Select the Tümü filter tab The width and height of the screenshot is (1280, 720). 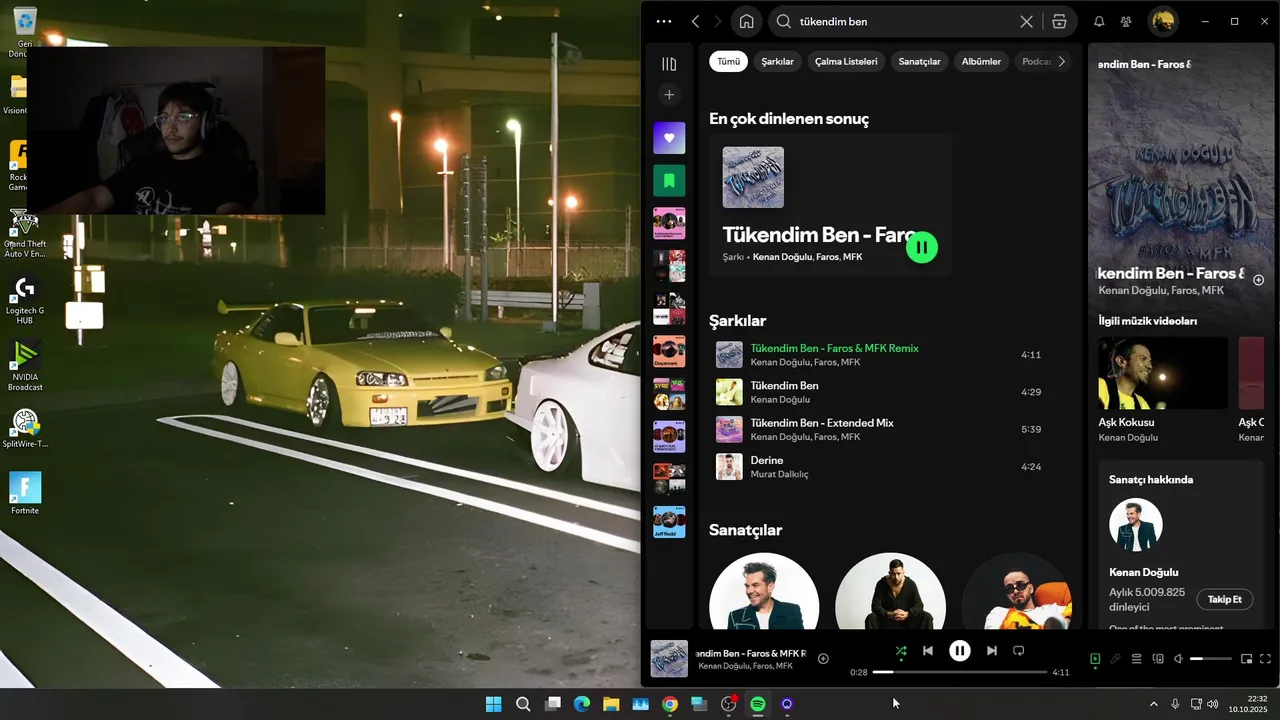coord(729,61)
